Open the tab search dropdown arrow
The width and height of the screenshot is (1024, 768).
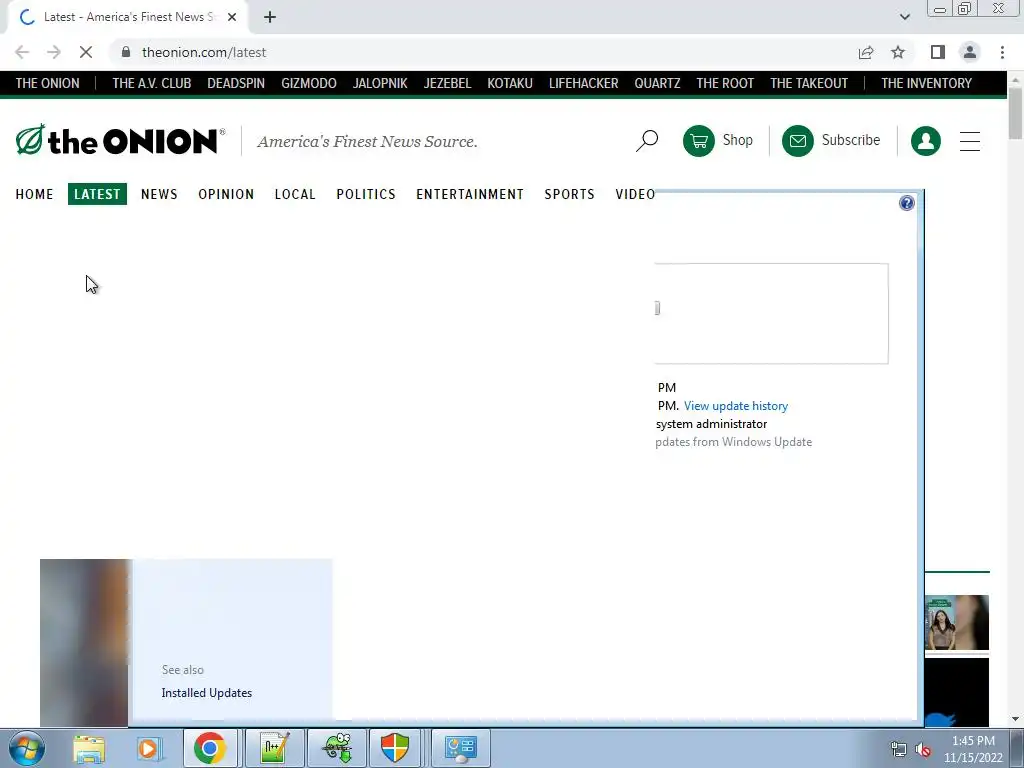904,17
